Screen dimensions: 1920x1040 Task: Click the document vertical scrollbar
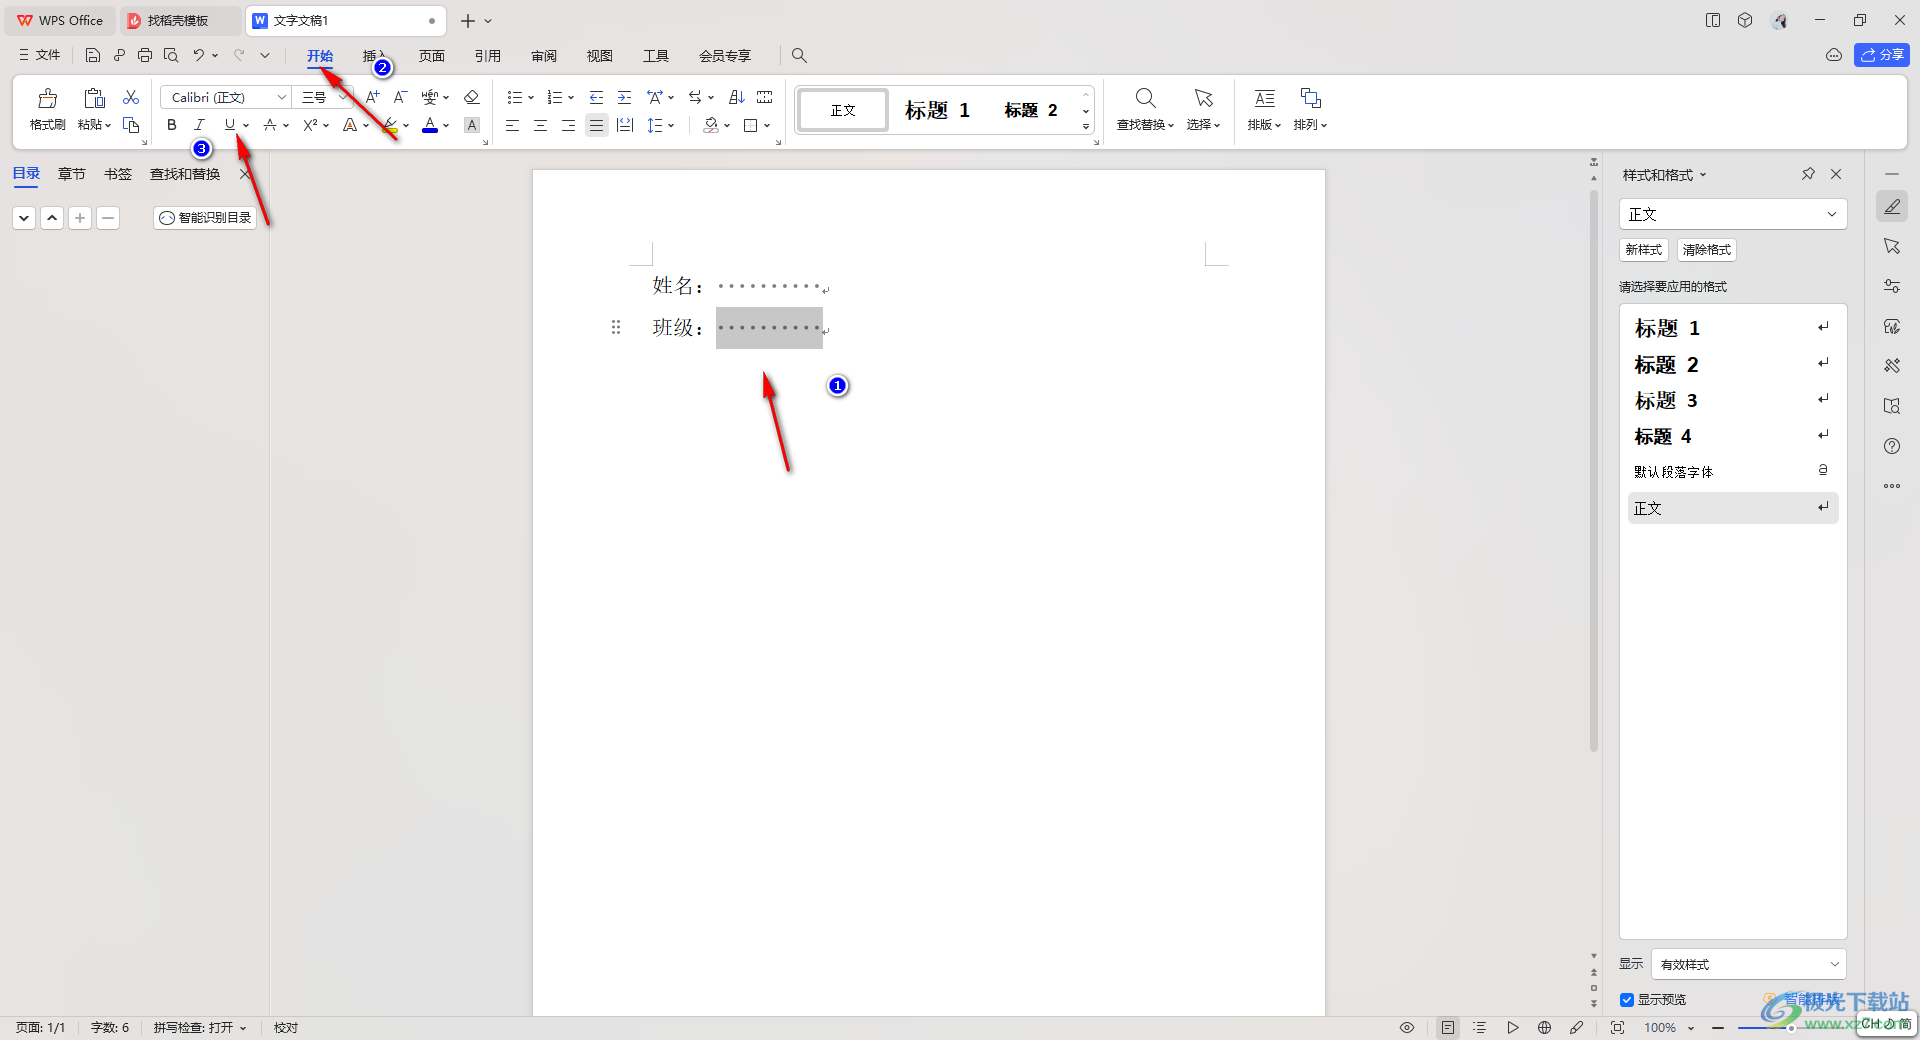click(x=1594, y=470)
